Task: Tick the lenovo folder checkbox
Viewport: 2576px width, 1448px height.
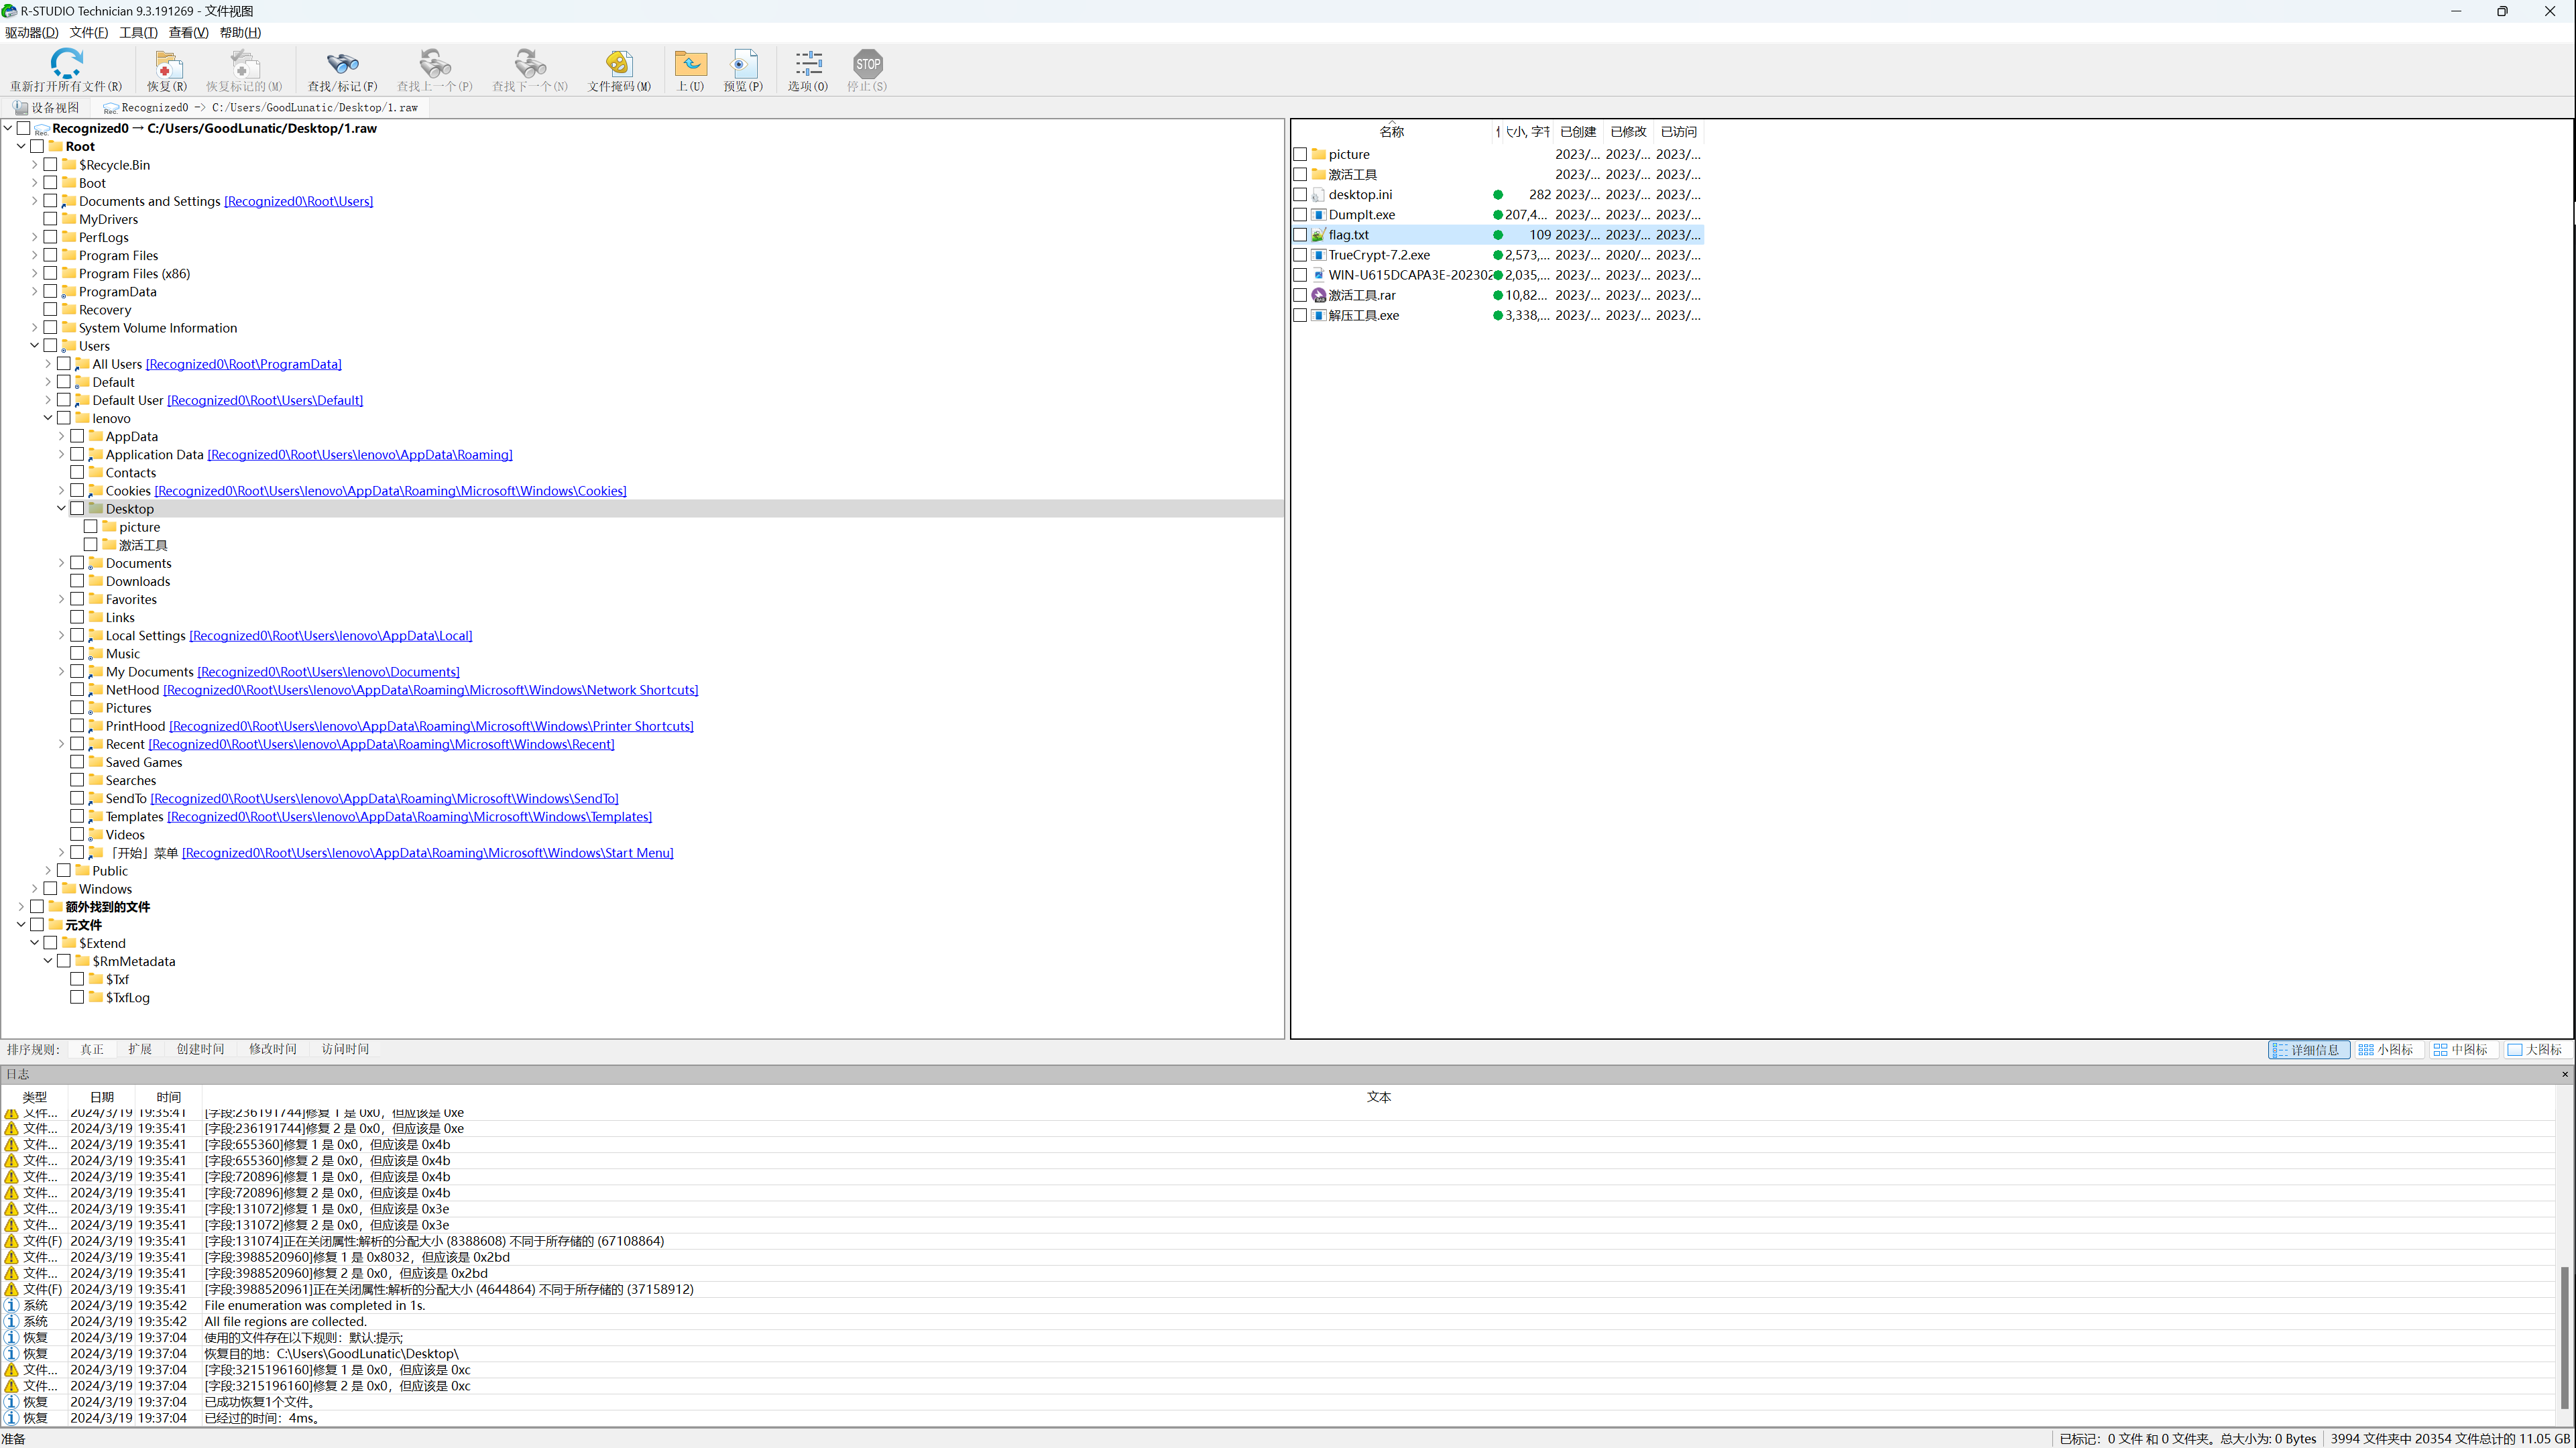Action: (x=64, y=418)
